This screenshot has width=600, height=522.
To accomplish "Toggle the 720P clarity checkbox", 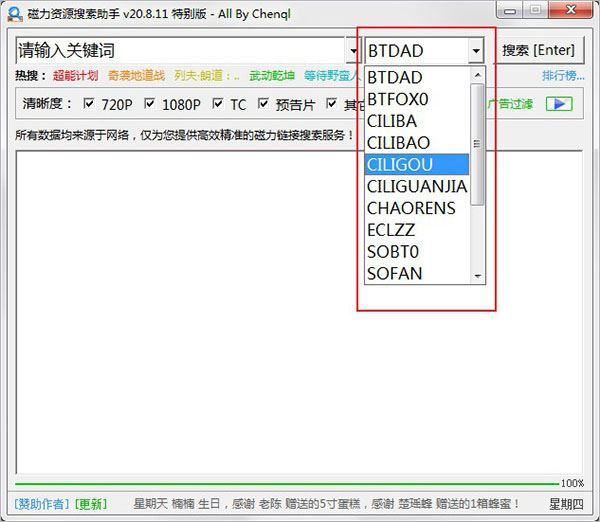I will coord(89,103).
